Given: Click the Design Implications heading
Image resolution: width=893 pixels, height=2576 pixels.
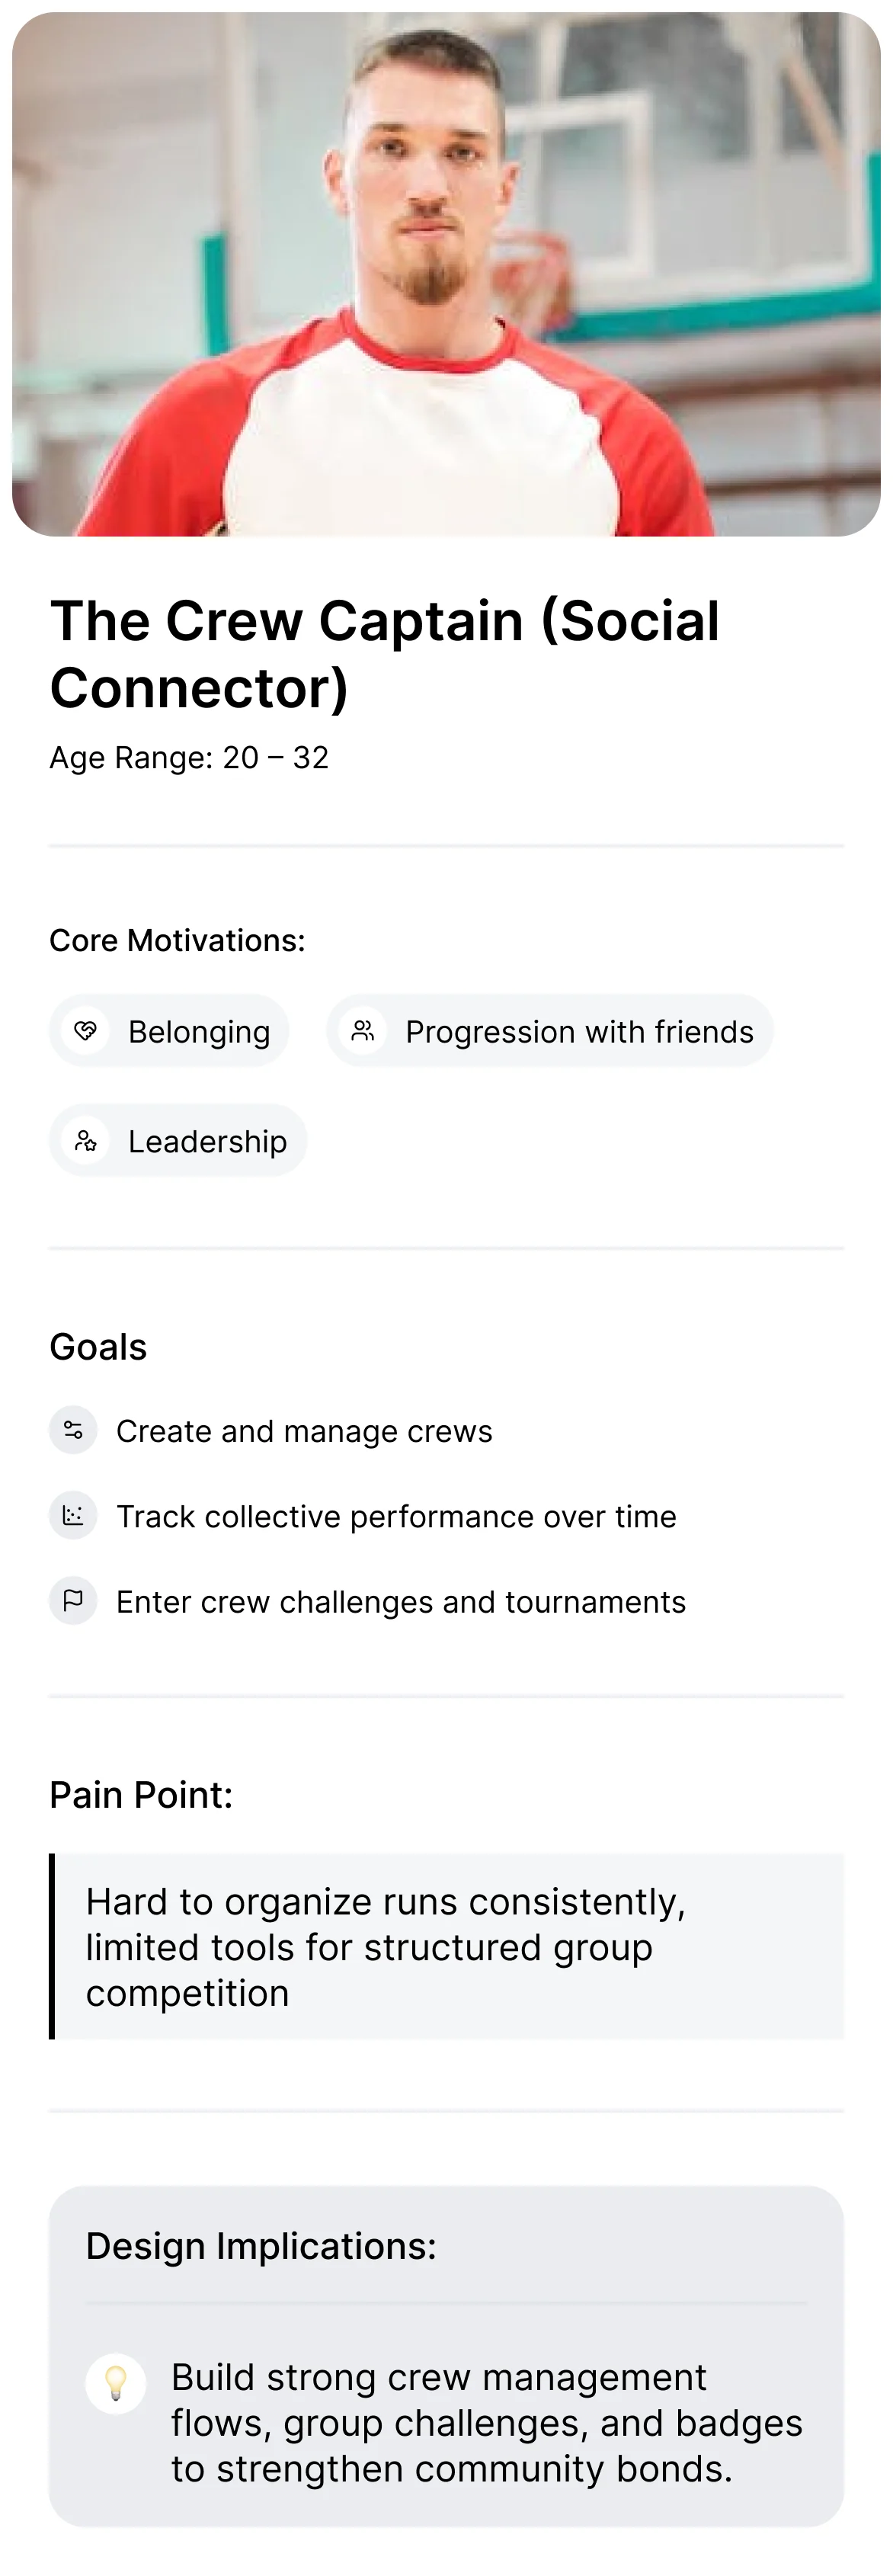Looking at the screenshot, I should (x=261, y=2246).
